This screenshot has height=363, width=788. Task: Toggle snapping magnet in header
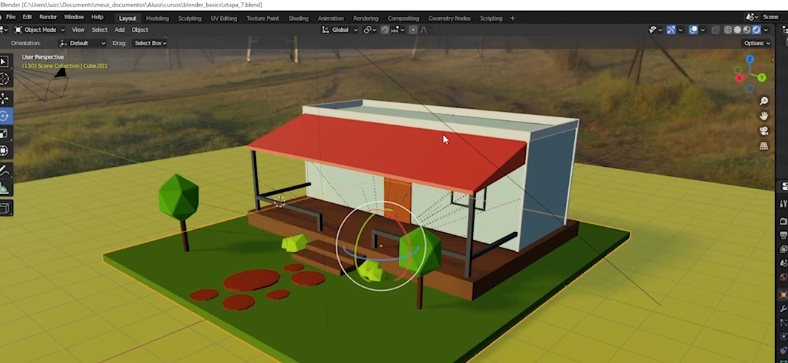point(385,30)
